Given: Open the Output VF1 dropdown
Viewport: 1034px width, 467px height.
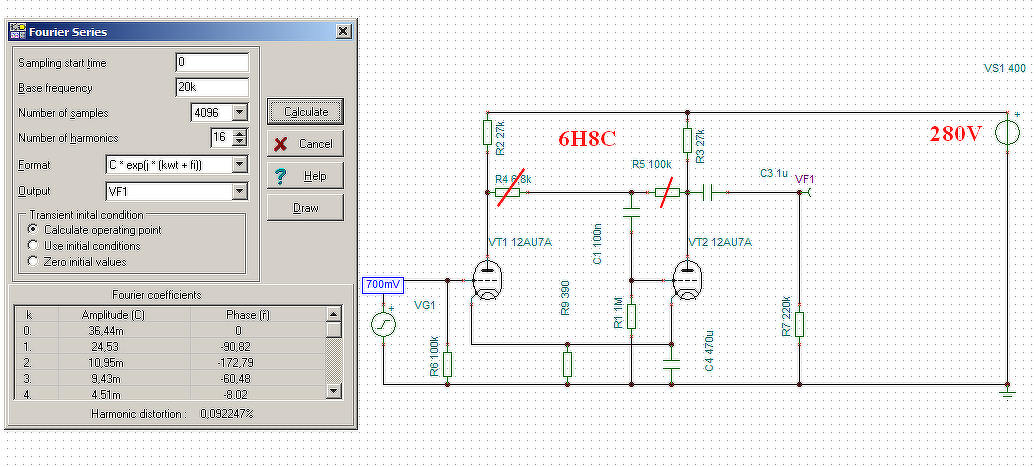Looking at the screenshot, I should 240,191.
